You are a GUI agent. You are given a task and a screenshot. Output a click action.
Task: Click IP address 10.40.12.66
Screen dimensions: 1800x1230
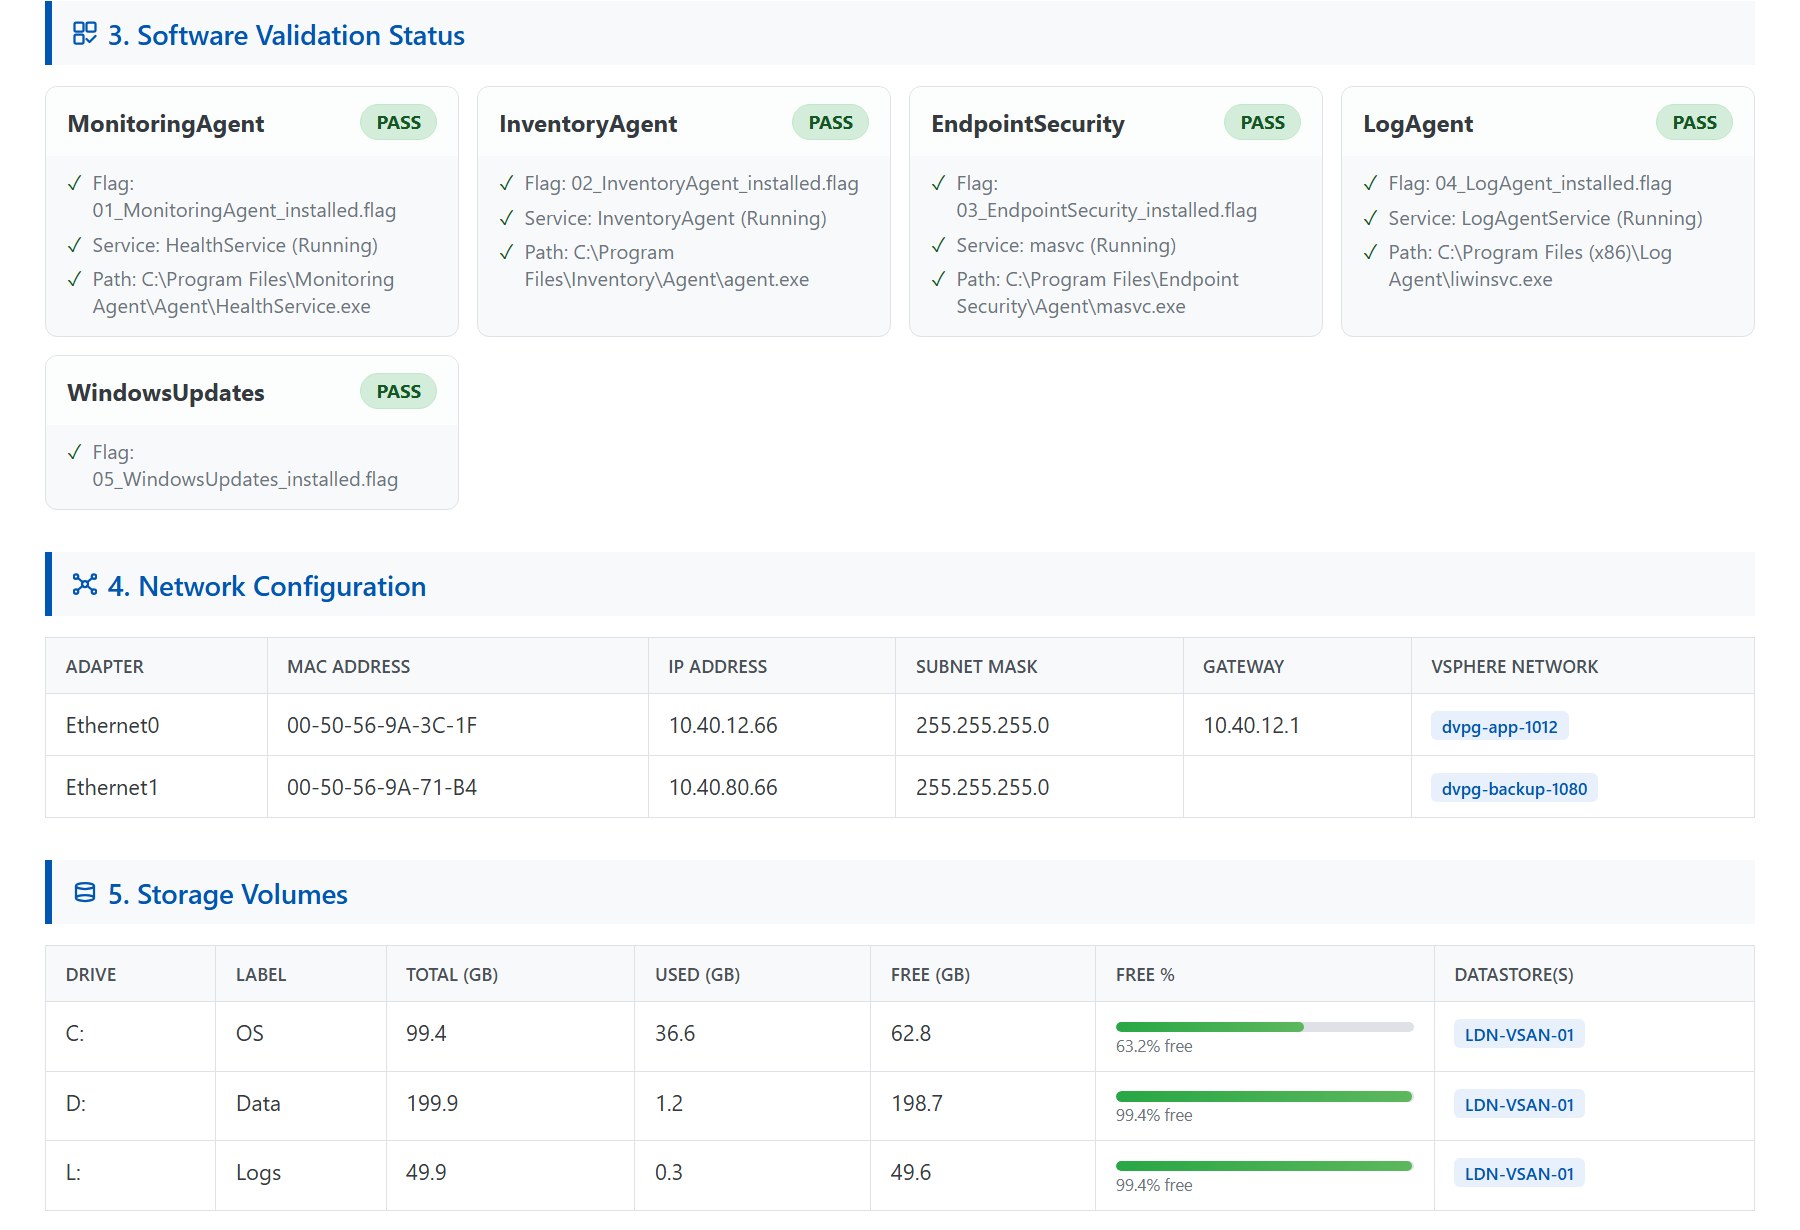pos(723,725)
